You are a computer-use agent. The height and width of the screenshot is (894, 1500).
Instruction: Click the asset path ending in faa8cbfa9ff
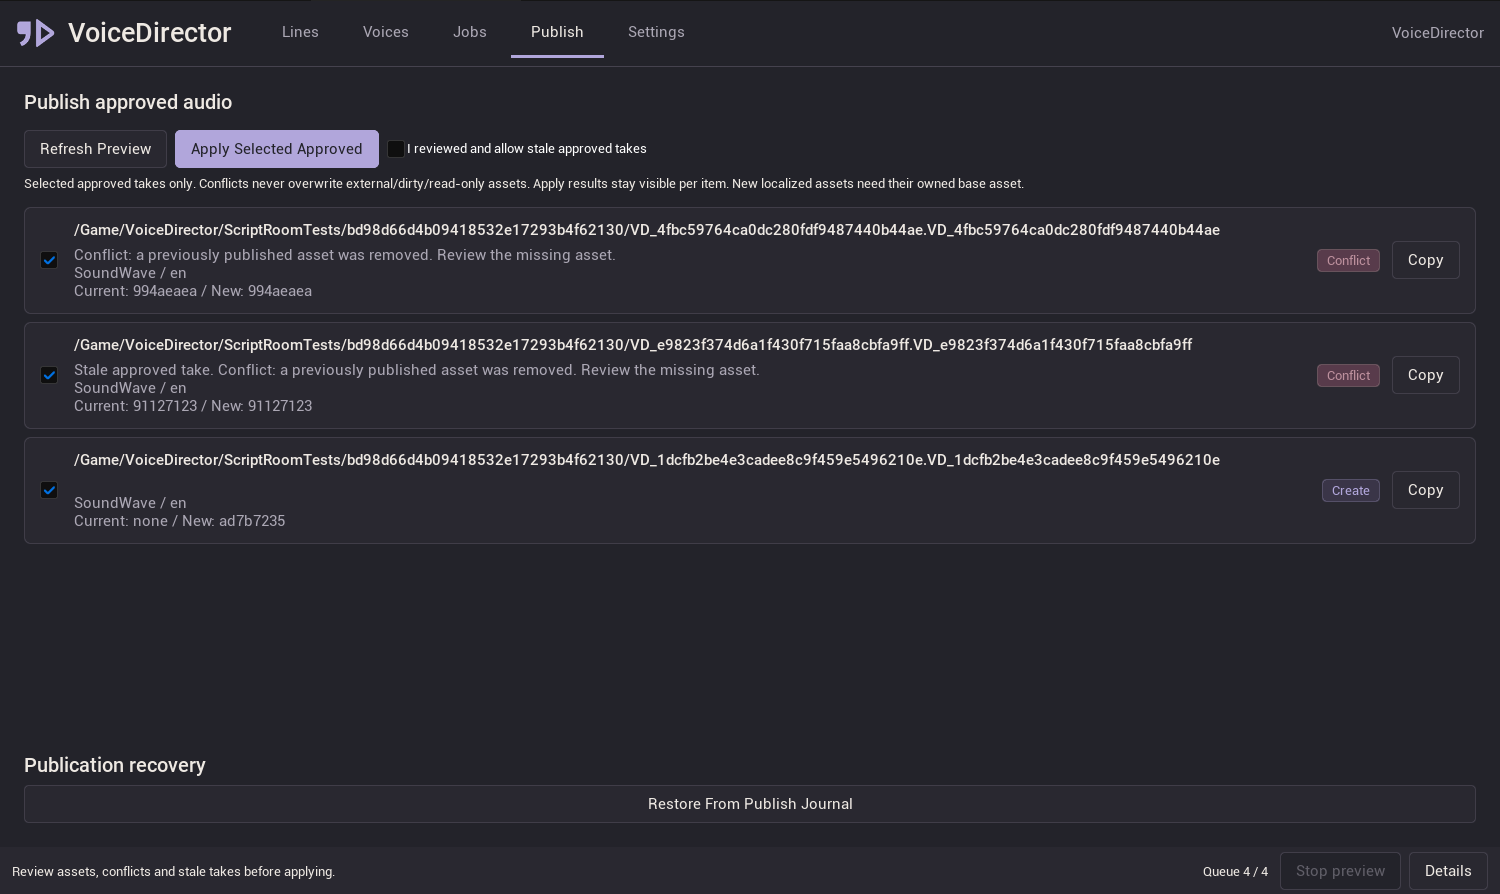(633, 345)
